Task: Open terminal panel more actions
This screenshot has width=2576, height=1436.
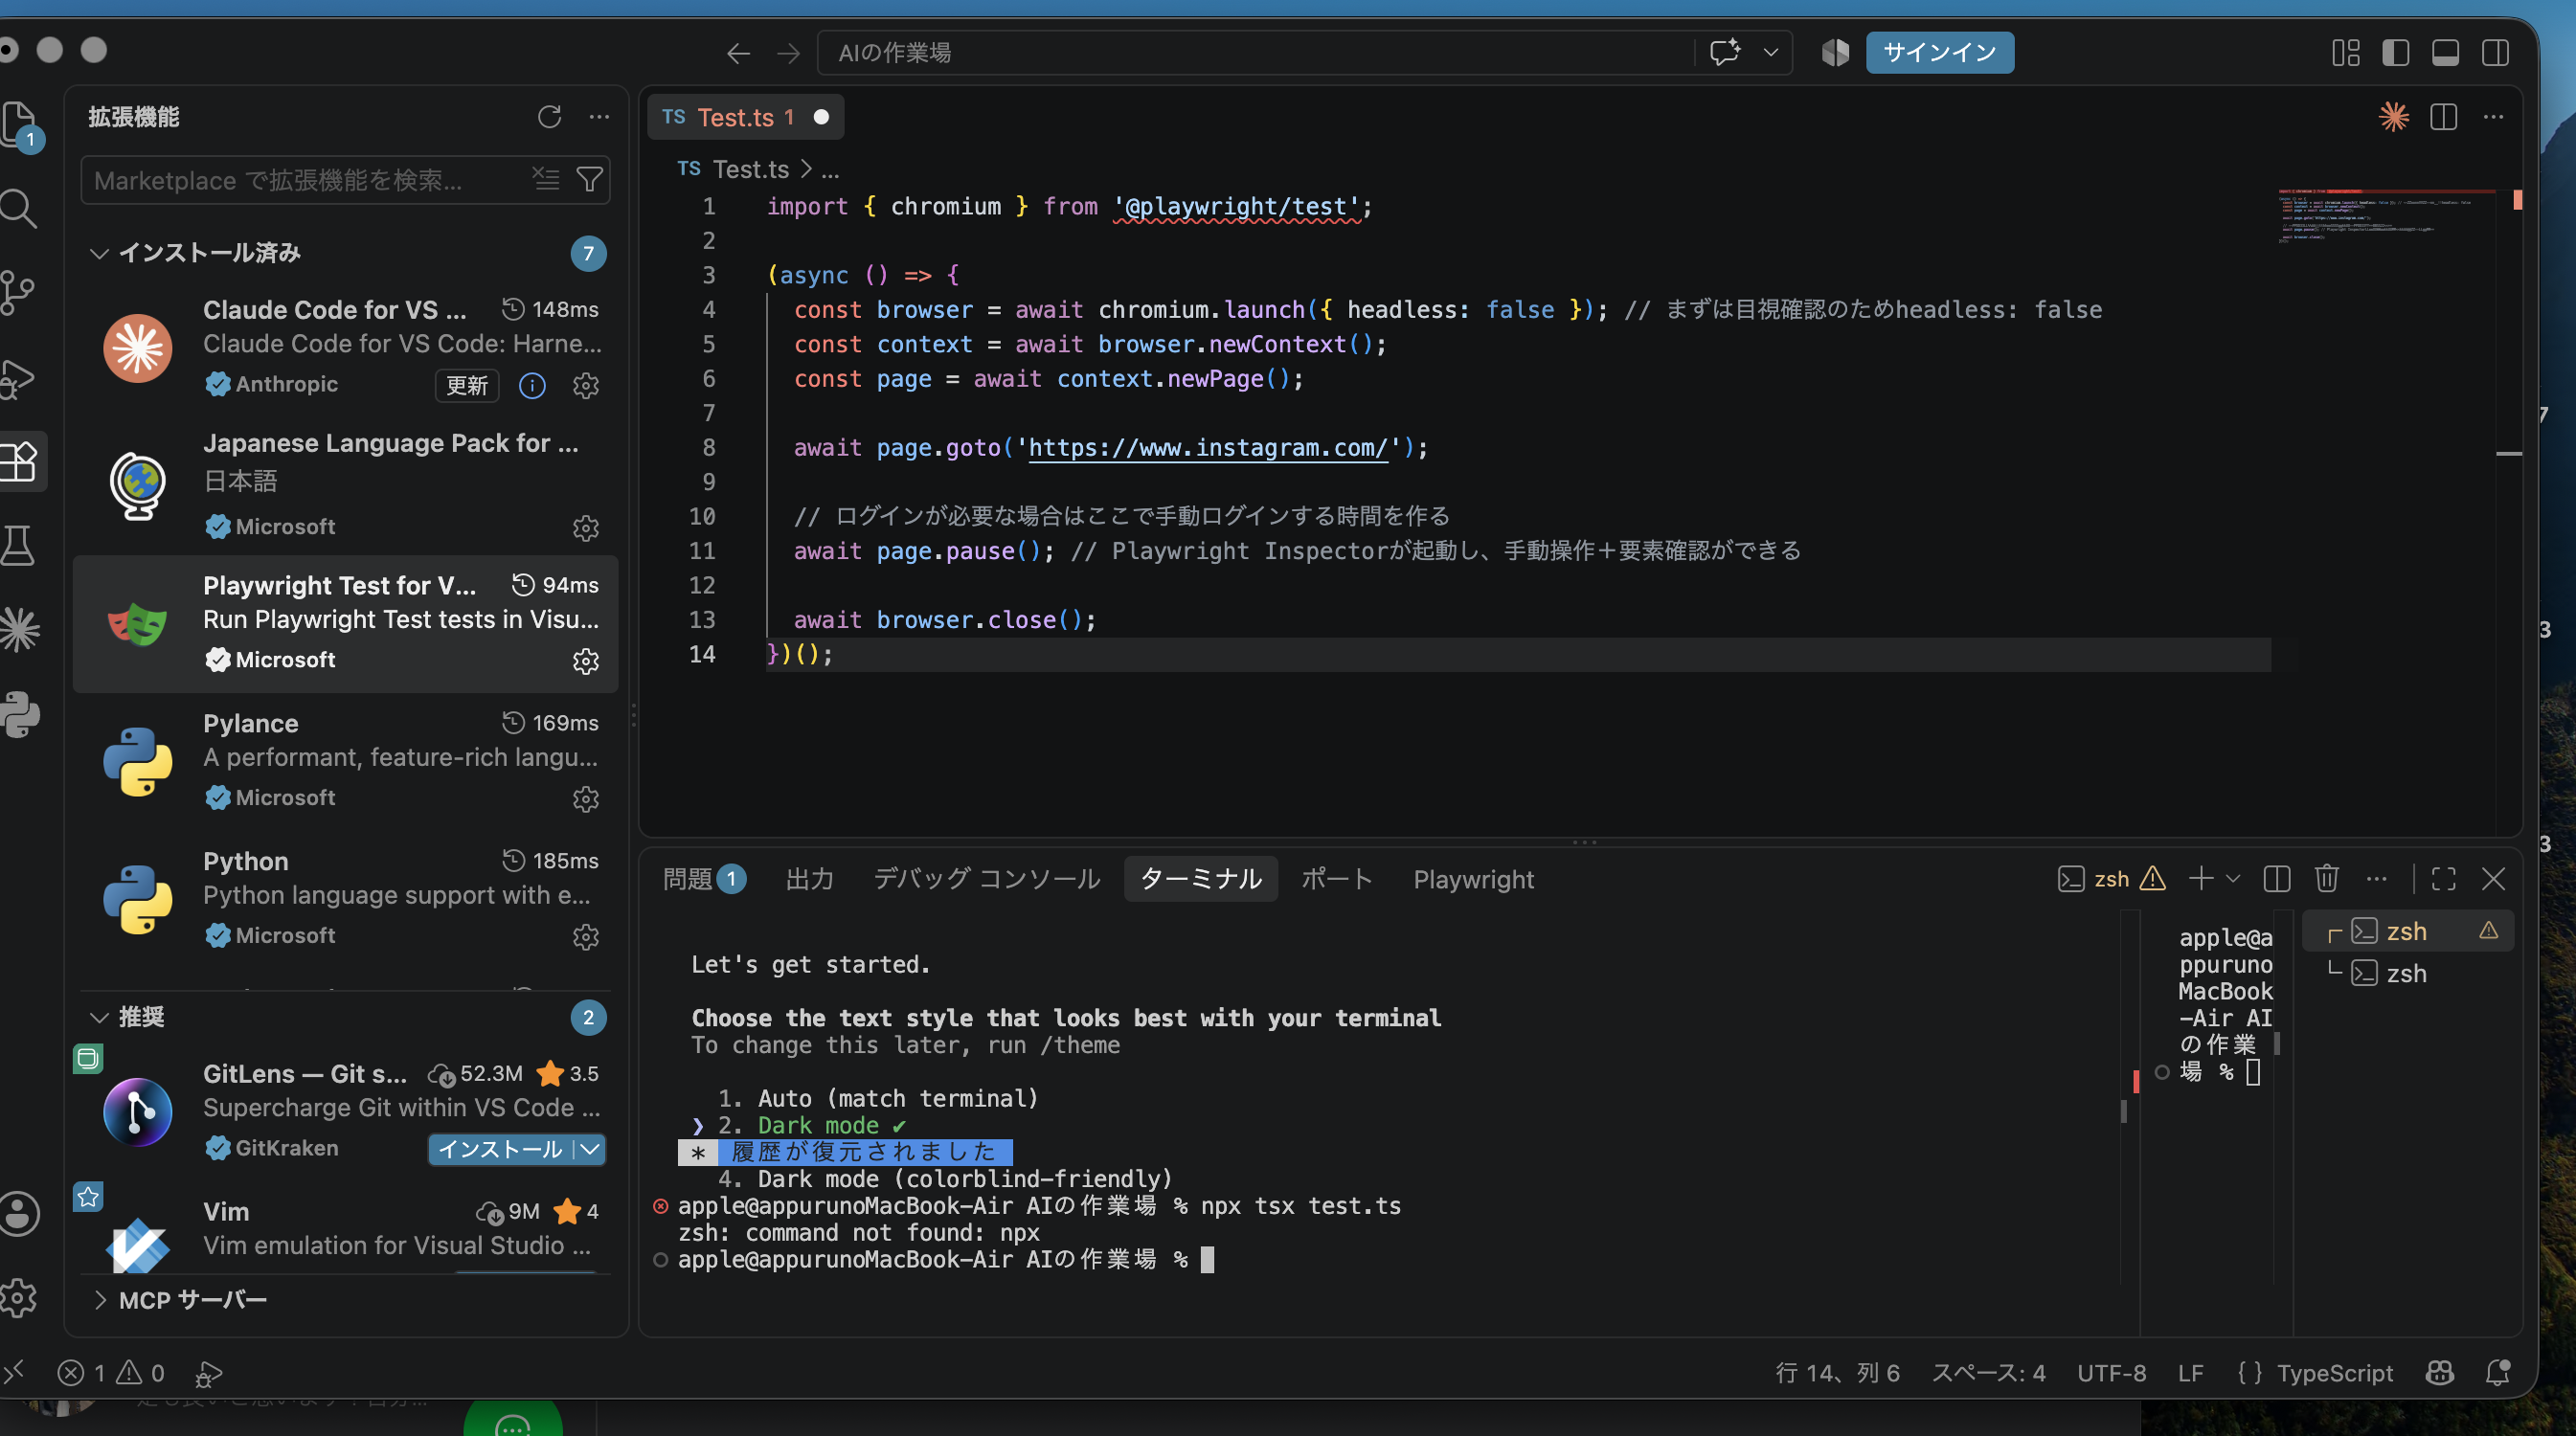Action: [x=2377, y=879]
